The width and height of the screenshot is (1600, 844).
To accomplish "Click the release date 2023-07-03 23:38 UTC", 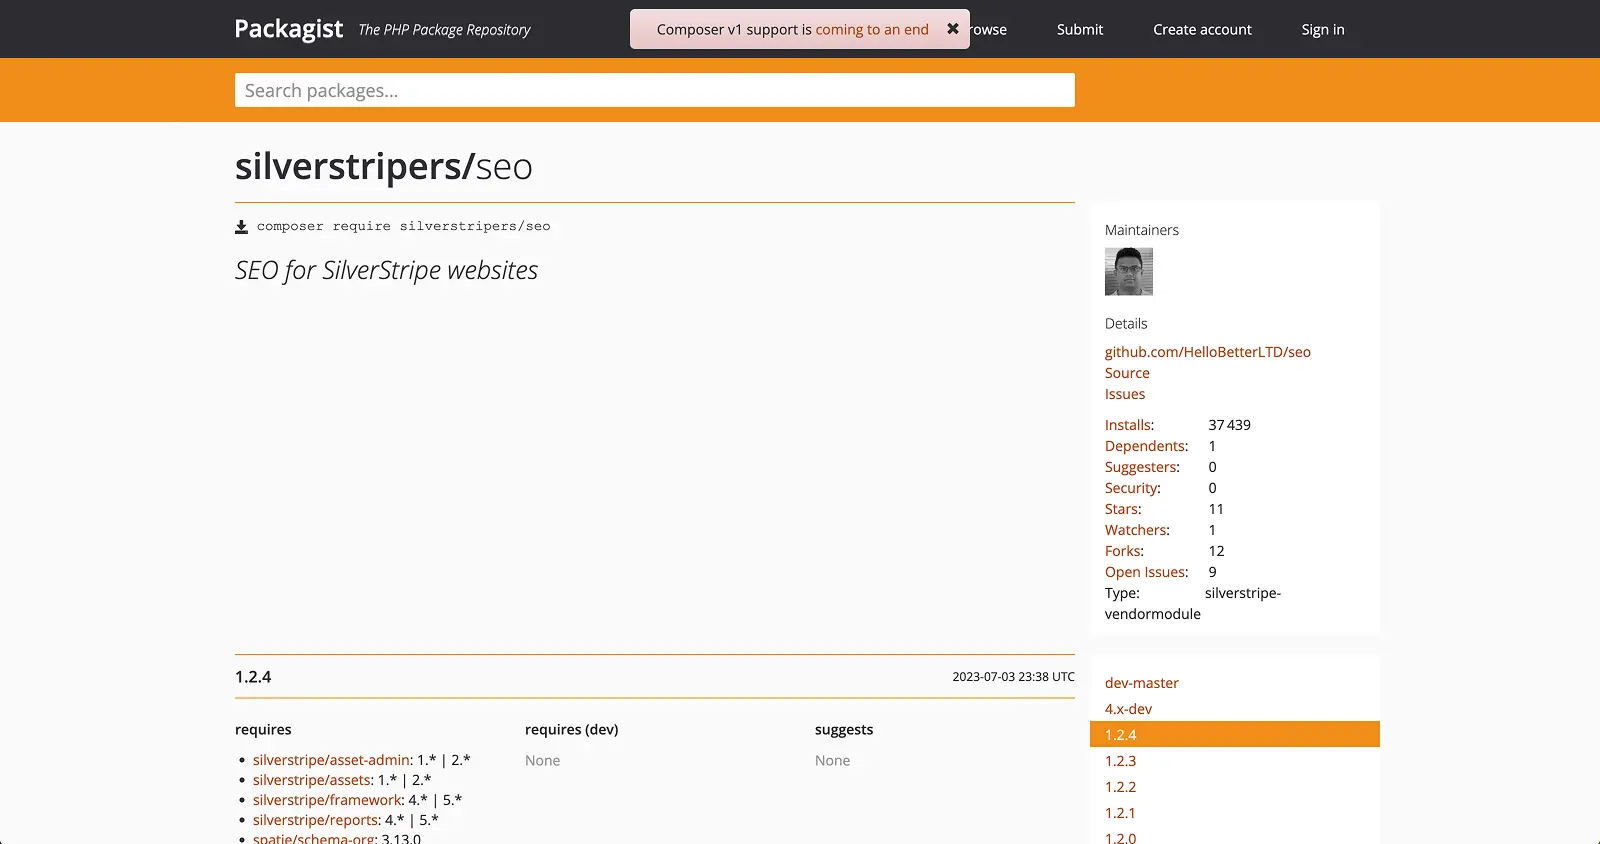I will pyautogui.click(x=1013, y=677).
